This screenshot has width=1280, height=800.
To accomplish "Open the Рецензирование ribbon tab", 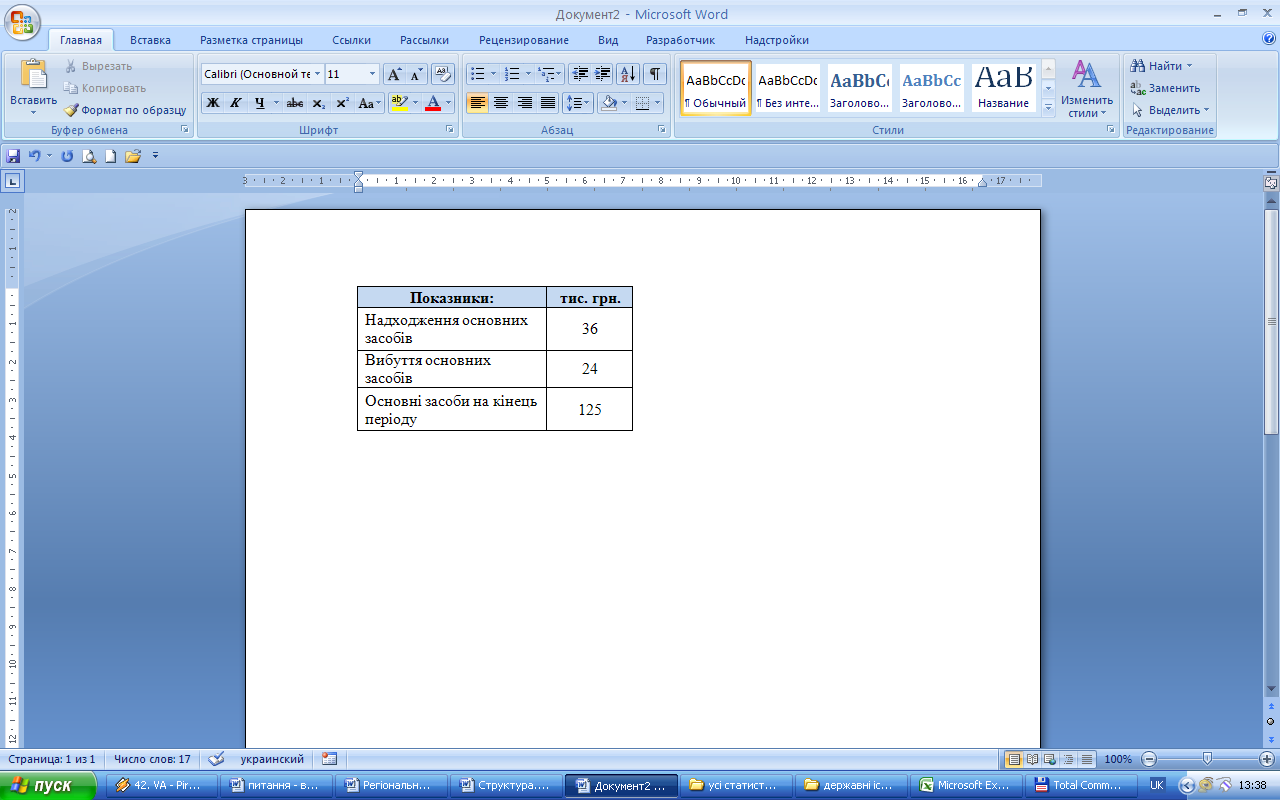I will pos(524,40).
